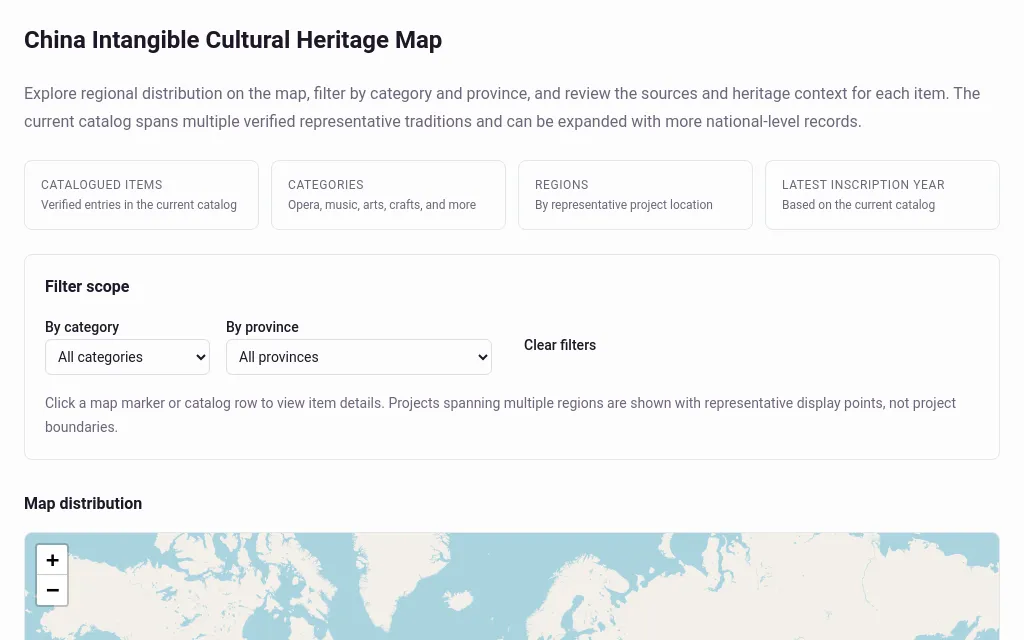Zoom in the map with plus button
This screenshot has width=1024, height=640.
(x=52, y=560)
